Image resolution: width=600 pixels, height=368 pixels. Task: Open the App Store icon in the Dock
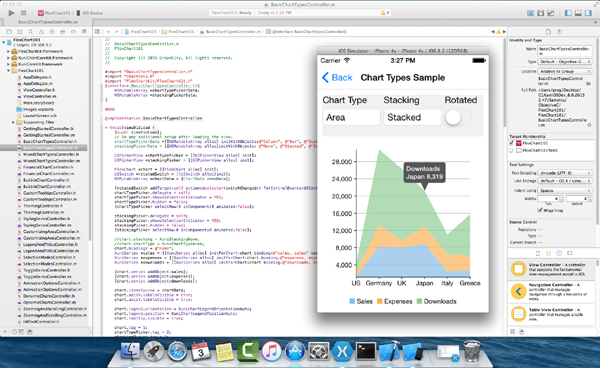[x=295, y=351]
